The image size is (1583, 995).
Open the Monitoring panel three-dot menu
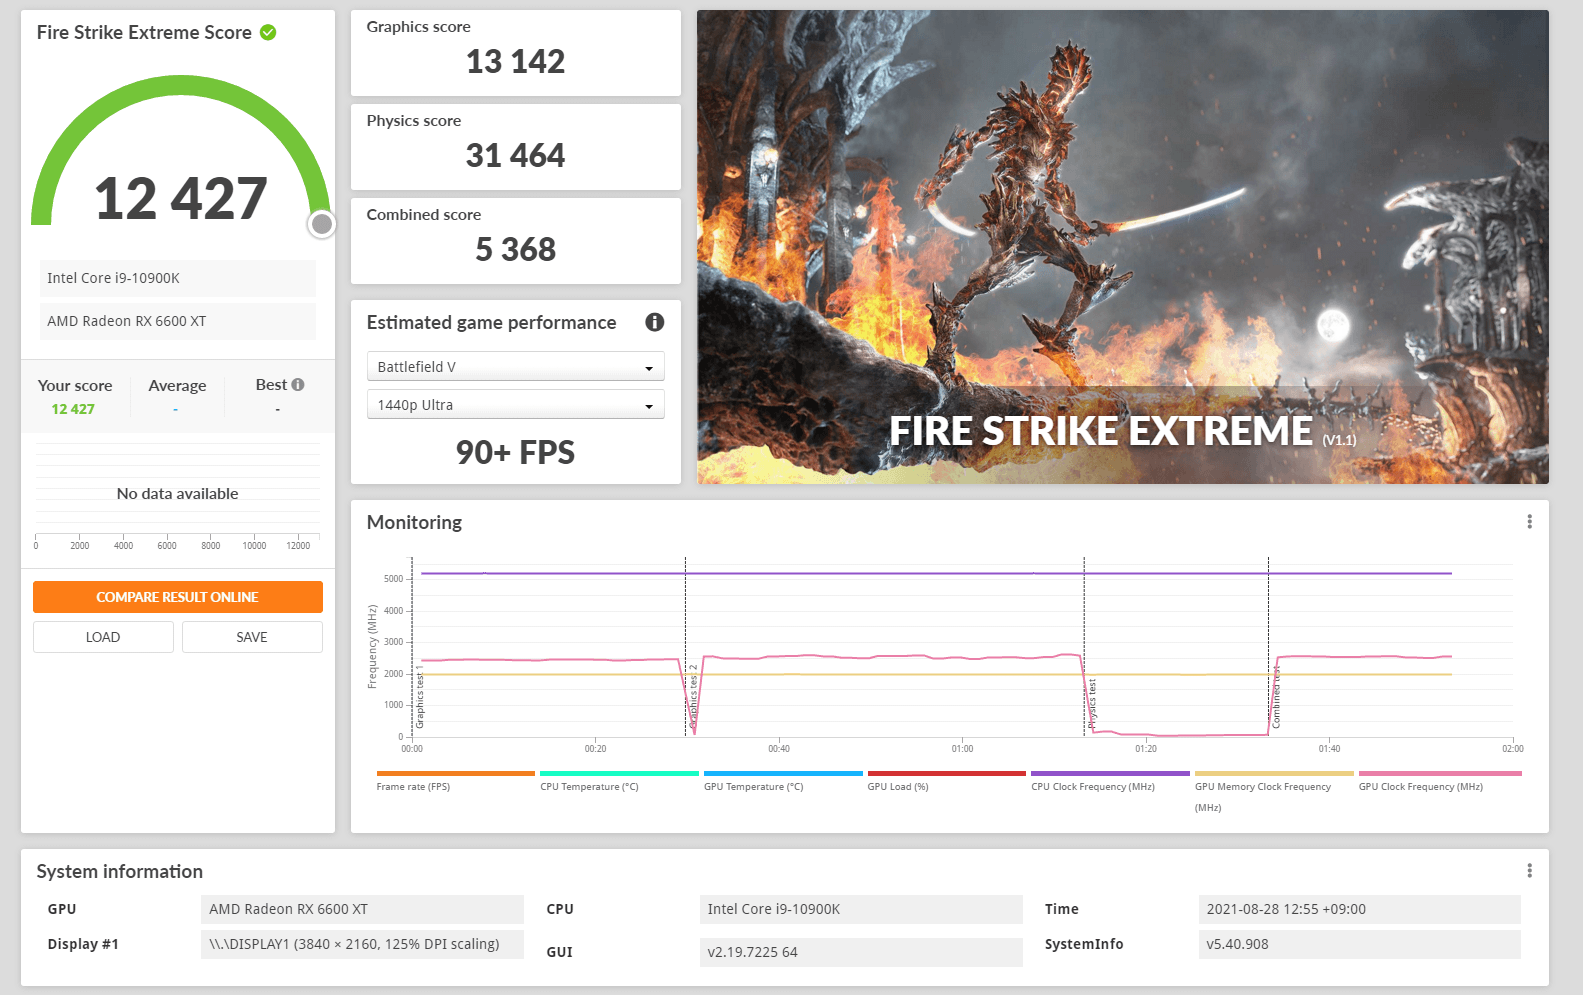click(x=1529, y=522)
